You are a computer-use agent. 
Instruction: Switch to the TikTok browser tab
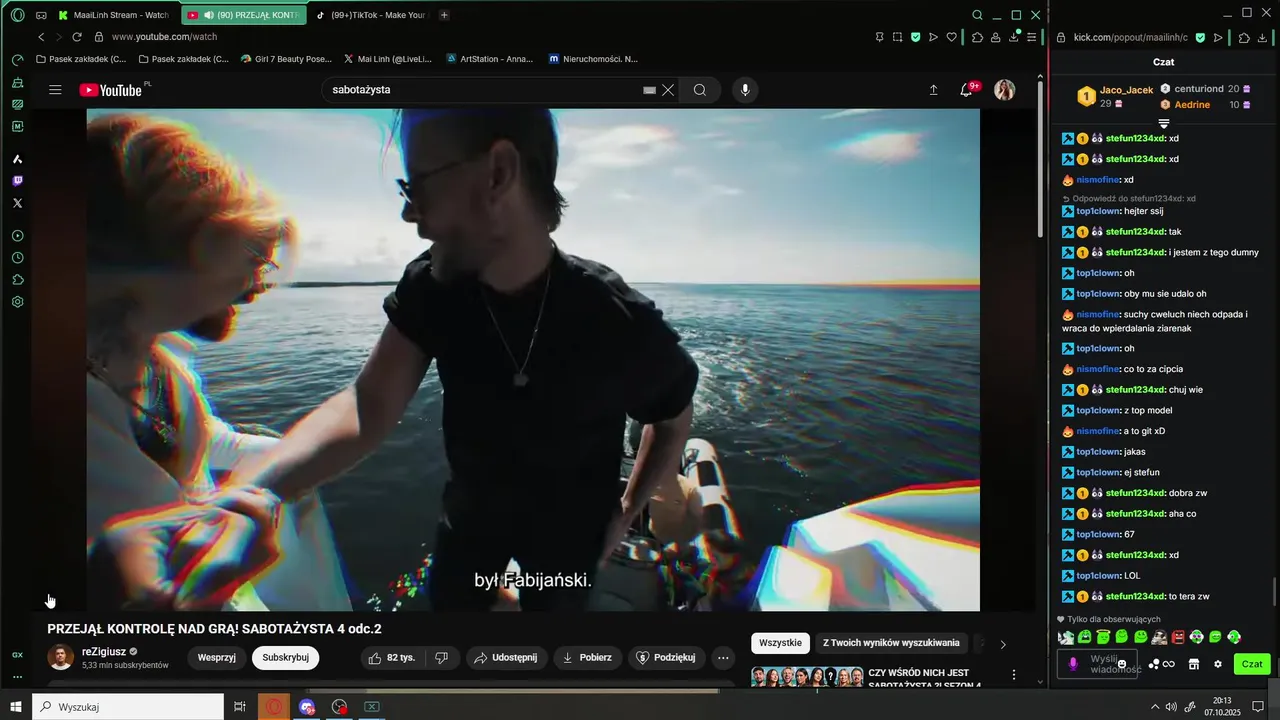[370, 15]
